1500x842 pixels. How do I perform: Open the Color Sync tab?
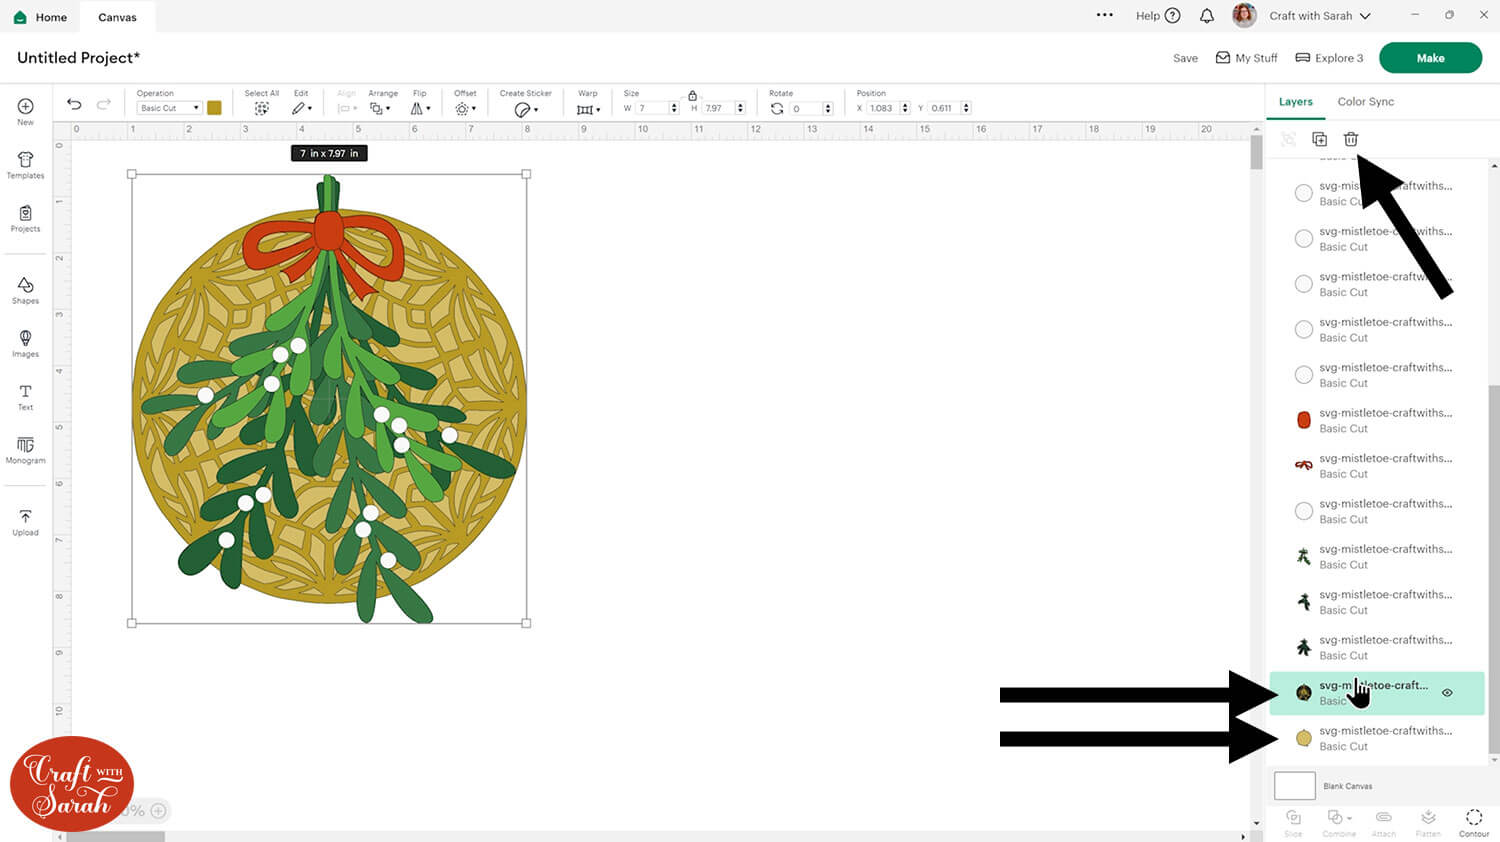[1365, 102]
